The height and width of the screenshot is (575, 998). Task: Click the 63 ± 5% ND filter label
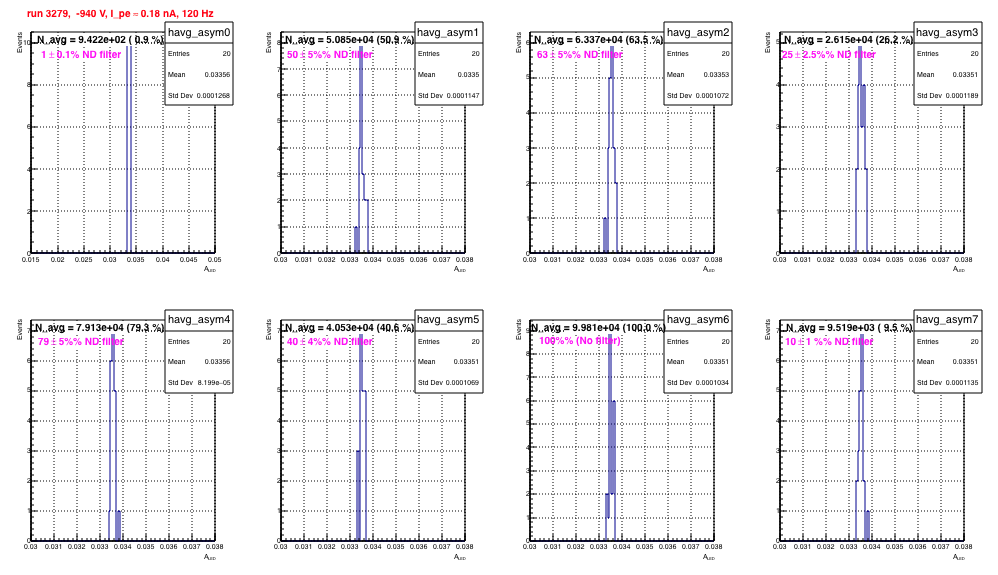[x=579, y=55]
